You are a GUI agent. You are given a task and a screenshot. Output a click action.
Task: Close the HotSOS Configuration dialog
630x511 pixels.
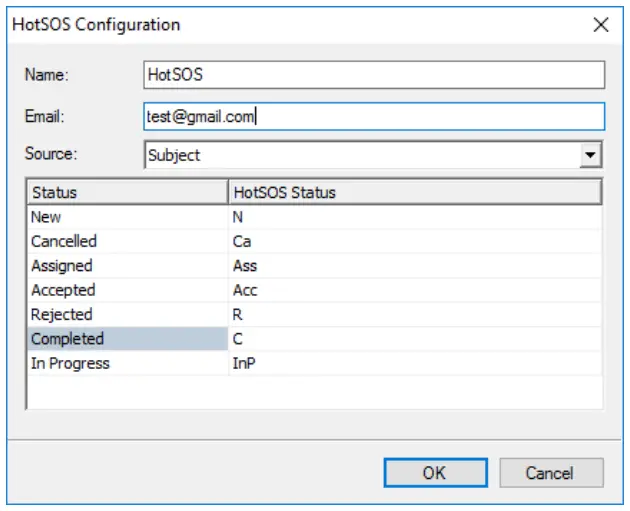pos(601,25)
